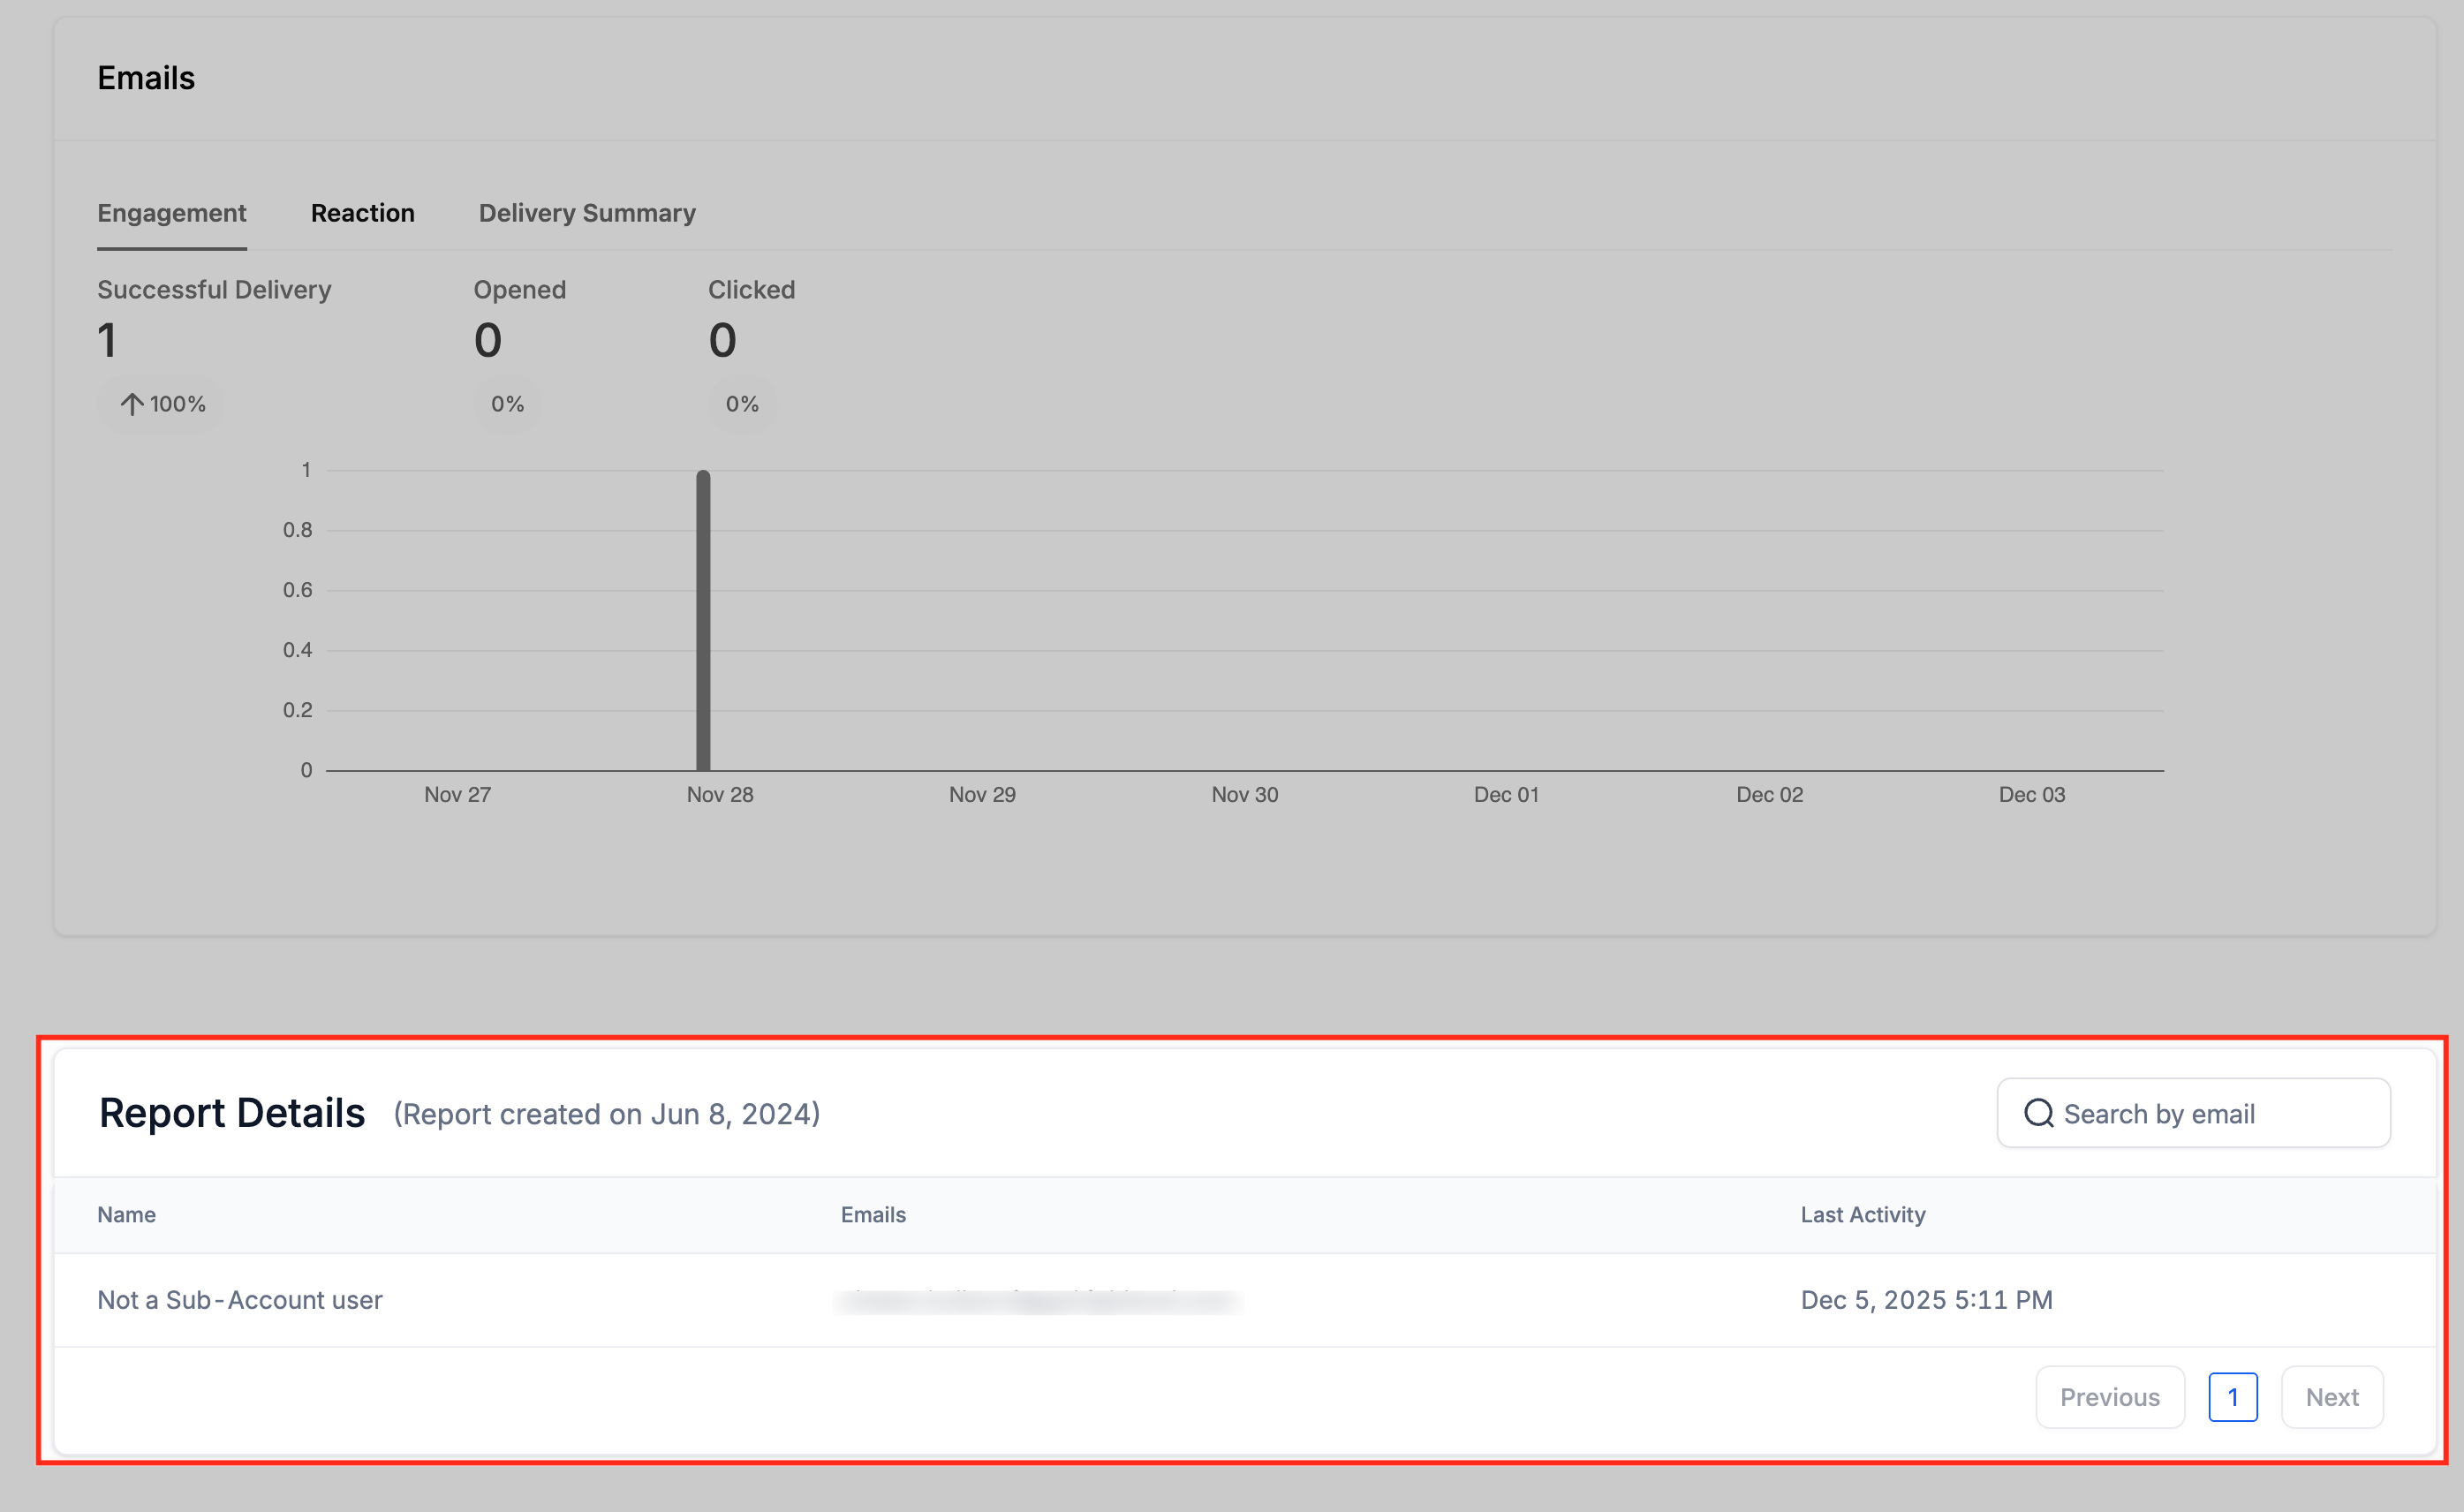
Task: Click the Nov 28 delivery bar
Action: point(703,620)
